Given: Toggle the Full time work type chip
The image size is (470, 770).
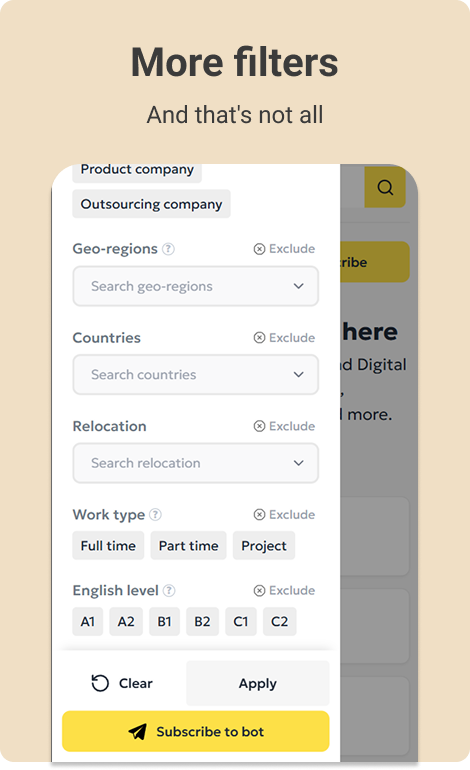Looking at the screenshot, I should (108, 546).
